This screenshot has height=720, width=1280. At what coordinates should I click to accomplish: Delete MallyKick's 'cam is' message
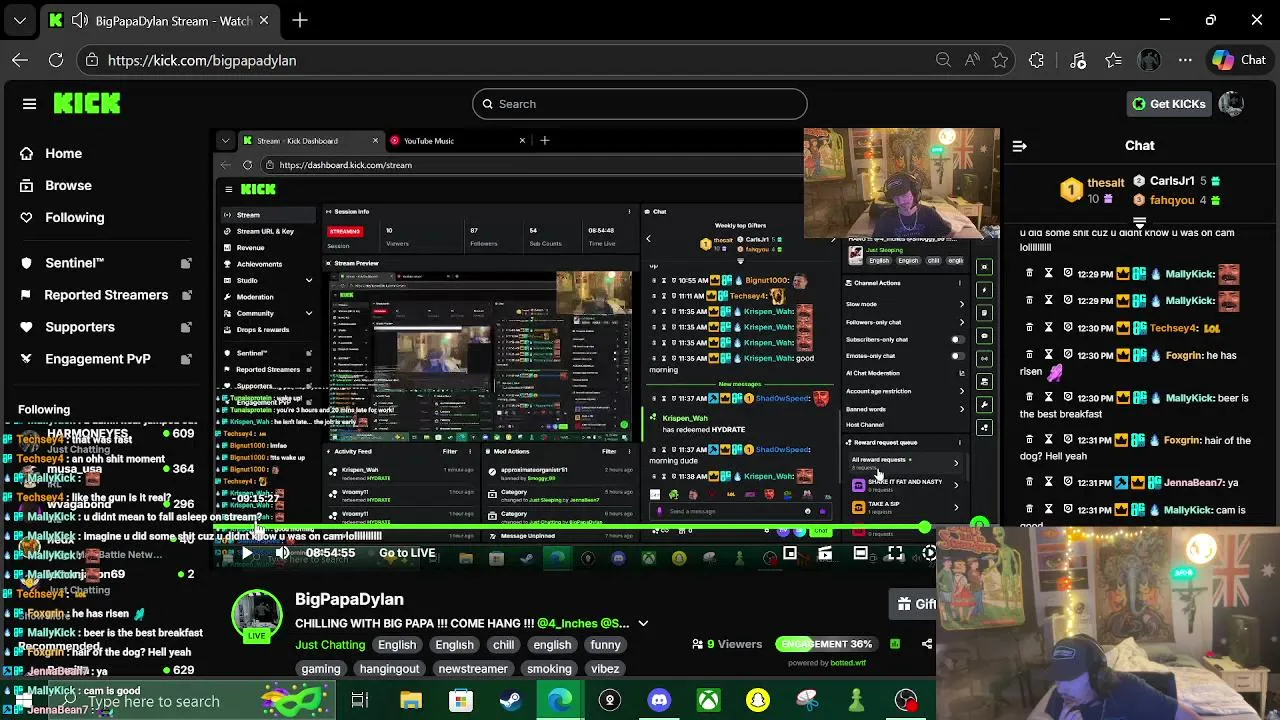[x=1029, y=510]
